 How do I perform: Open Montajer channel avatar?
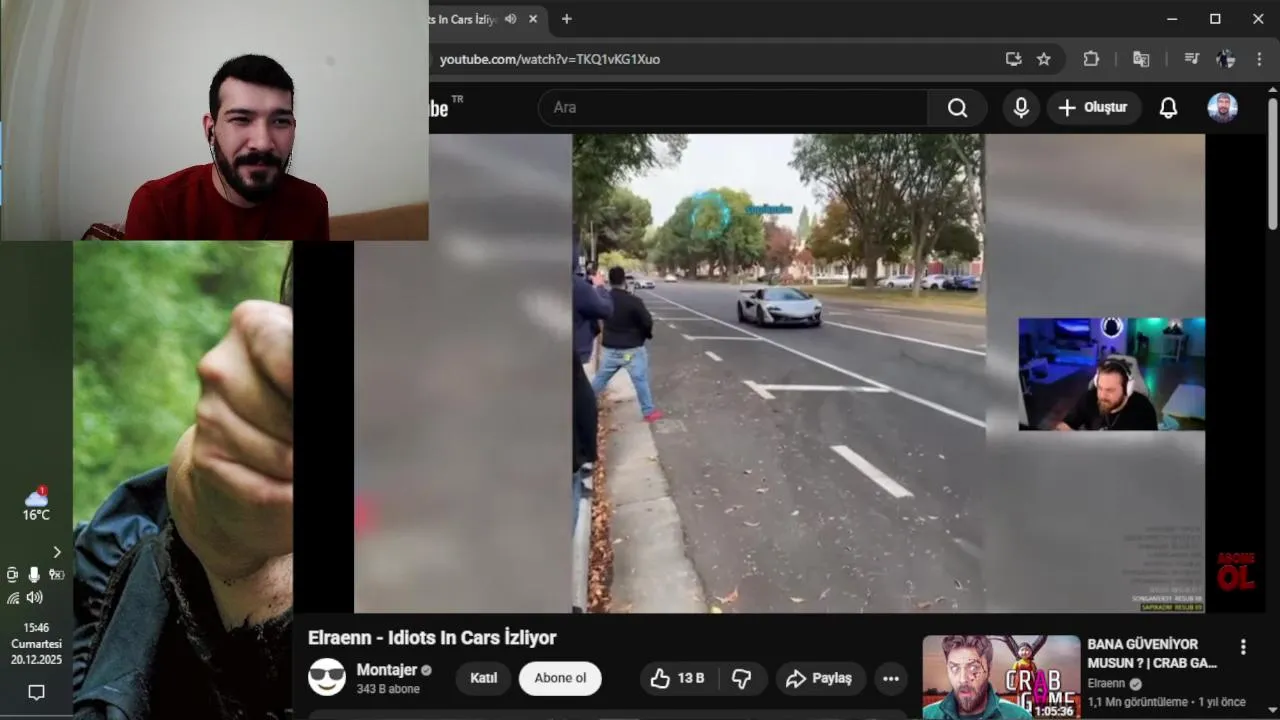327,677
